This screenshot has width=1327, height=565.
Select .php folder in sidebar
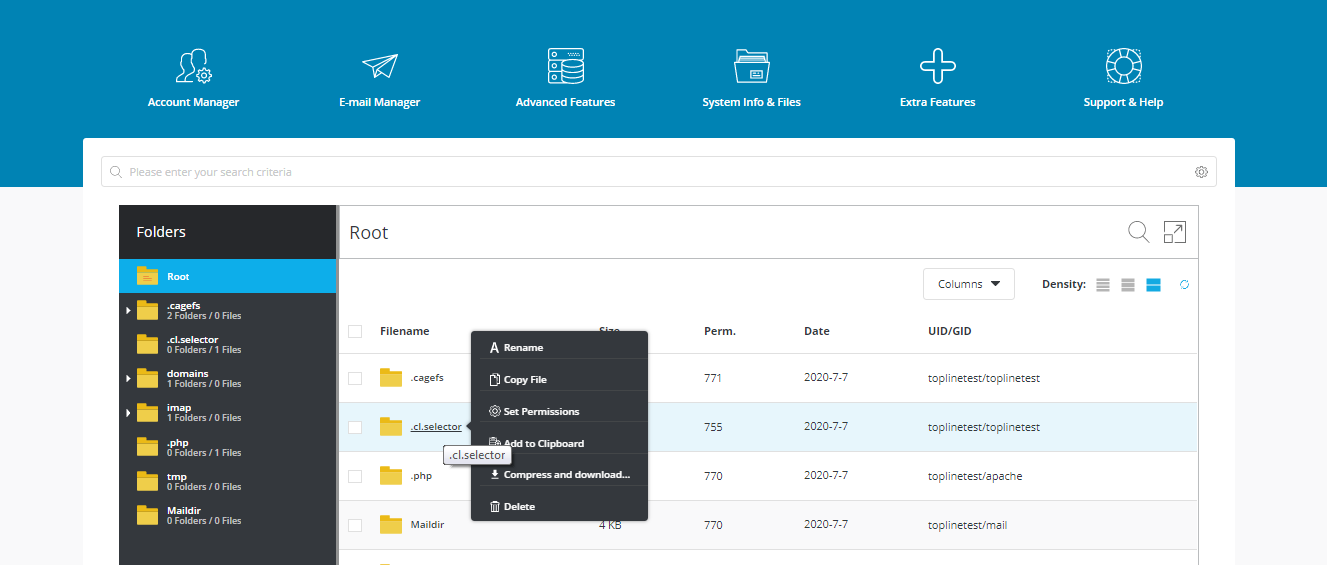point(227,447)
